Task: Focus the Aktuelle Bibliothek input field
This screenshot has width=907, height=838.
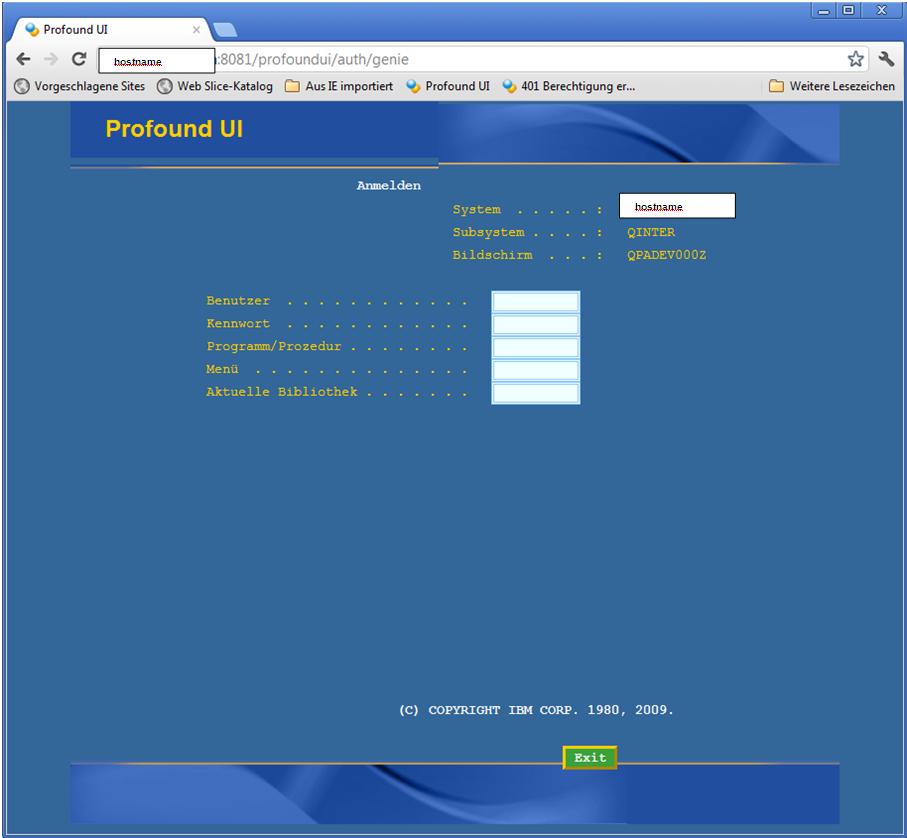Action: [536, 393]
